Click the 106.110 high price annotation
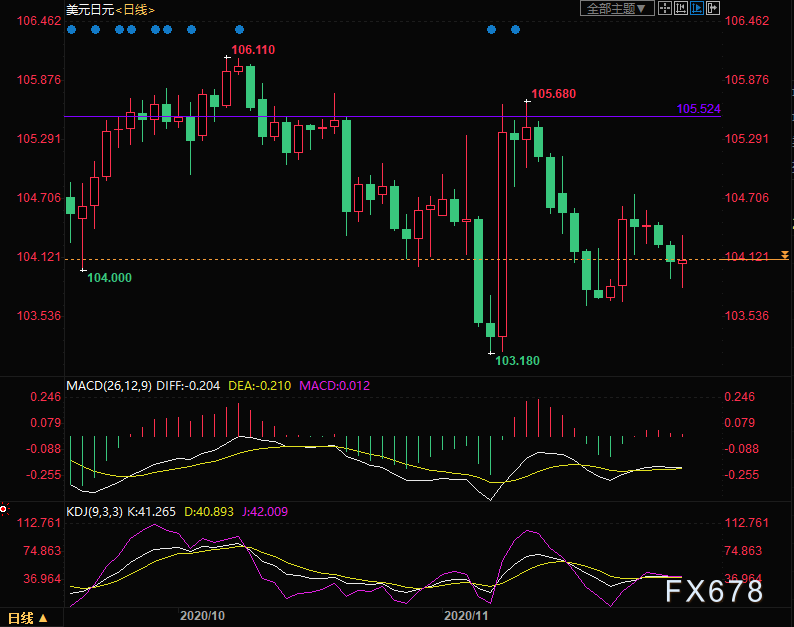This screenshot has width=794, height=627. pyautogui.click(x=253, y=50)
